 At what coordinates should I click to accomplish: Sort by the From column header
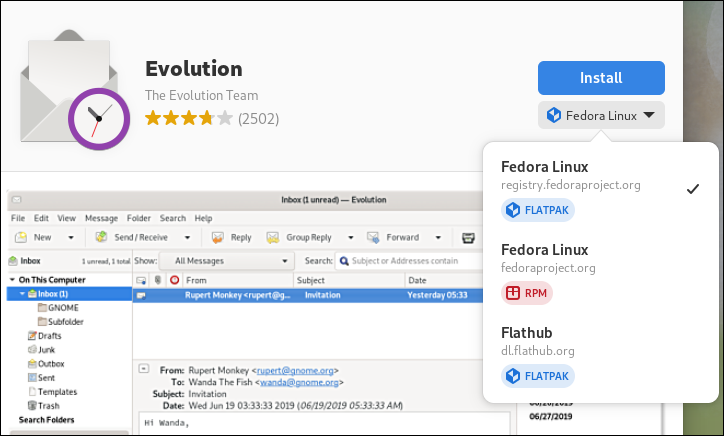tap(238, 280)
